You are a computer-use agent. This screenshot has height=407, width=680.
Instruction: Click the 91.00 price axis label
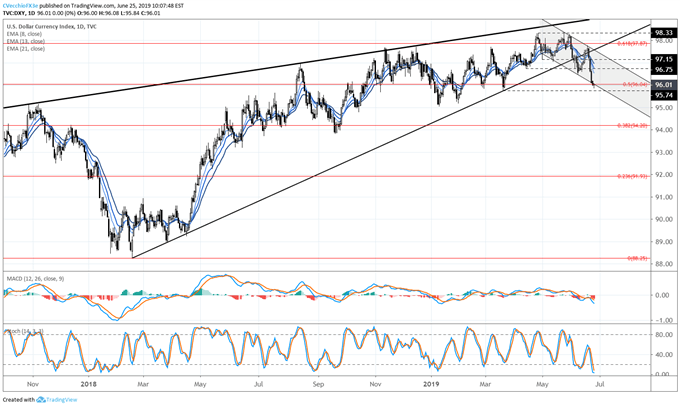click(x=664, y=197)
